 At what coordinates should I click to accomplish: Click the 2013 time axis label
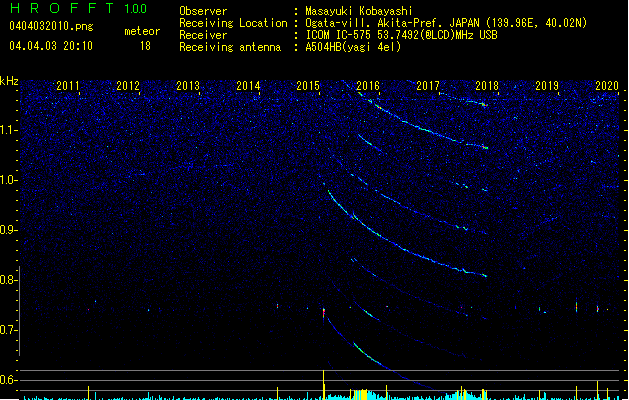coord(188,86)
